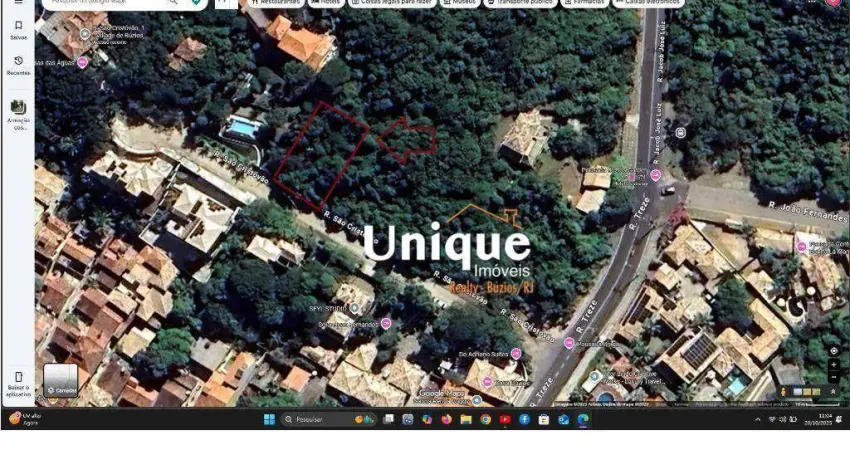This screenshot has height=450, width=850.
Task: Select the pink lodging pin near R. Treze junction
Action: (x=656, y=175)
